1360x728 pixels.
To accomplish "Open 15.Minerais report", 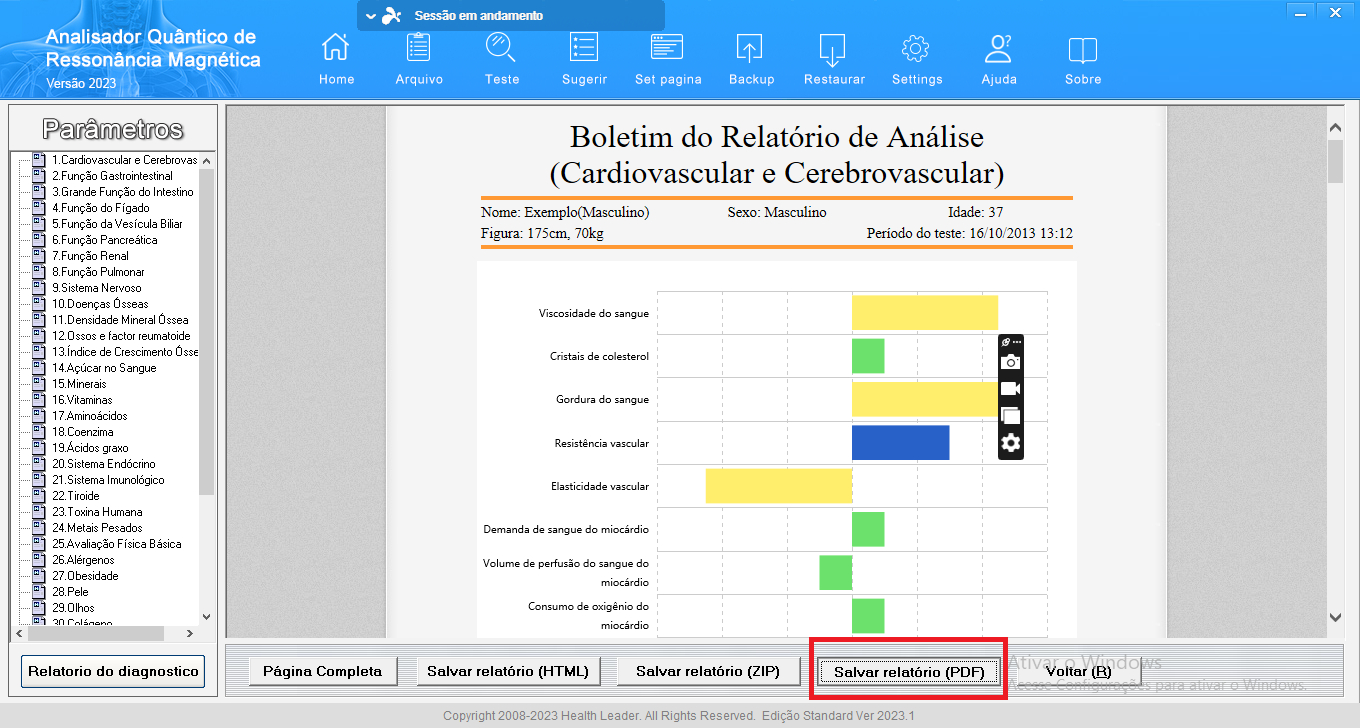I will (x=79, y=384).
